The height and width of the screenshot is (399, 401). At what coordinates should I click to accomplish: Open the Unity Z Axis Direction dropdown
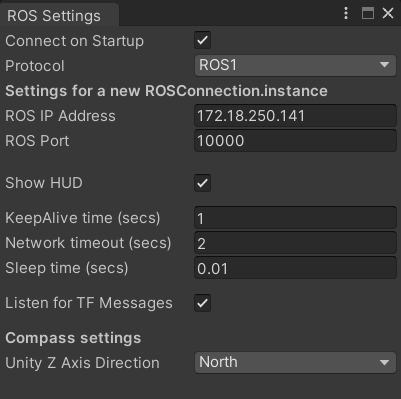click(x=295, y=362)
